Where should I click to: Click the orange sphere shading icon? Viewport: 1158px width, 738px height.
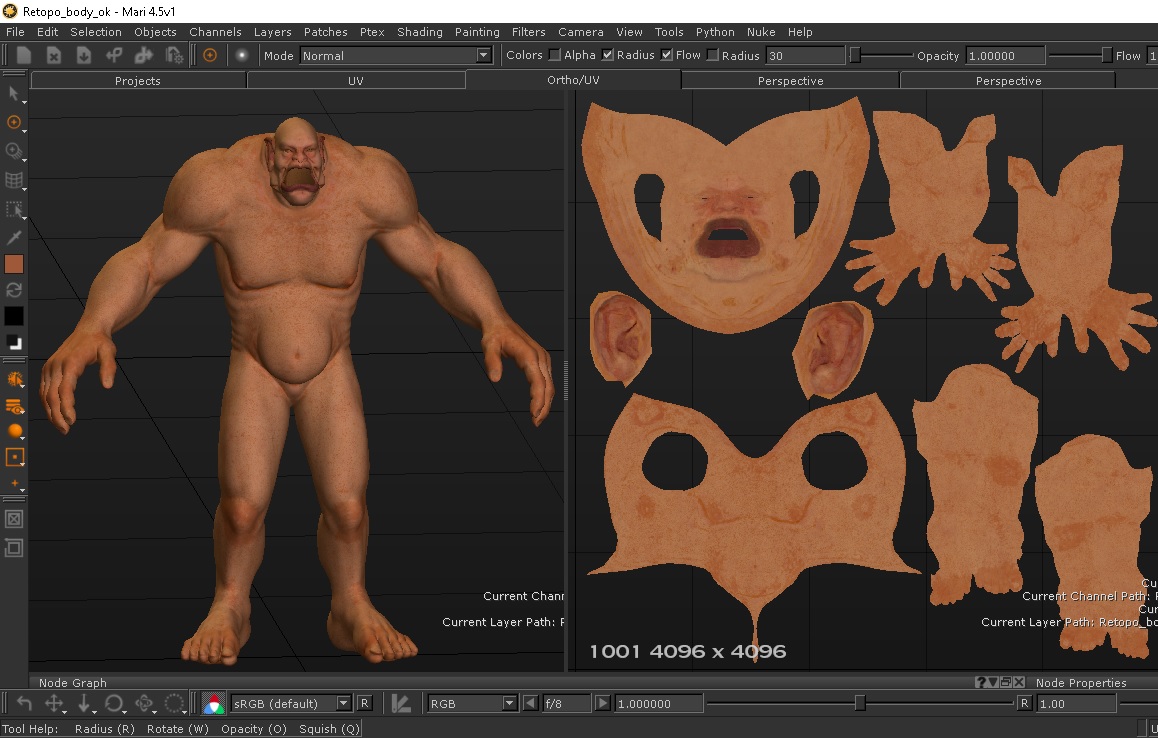coord(15,431)
